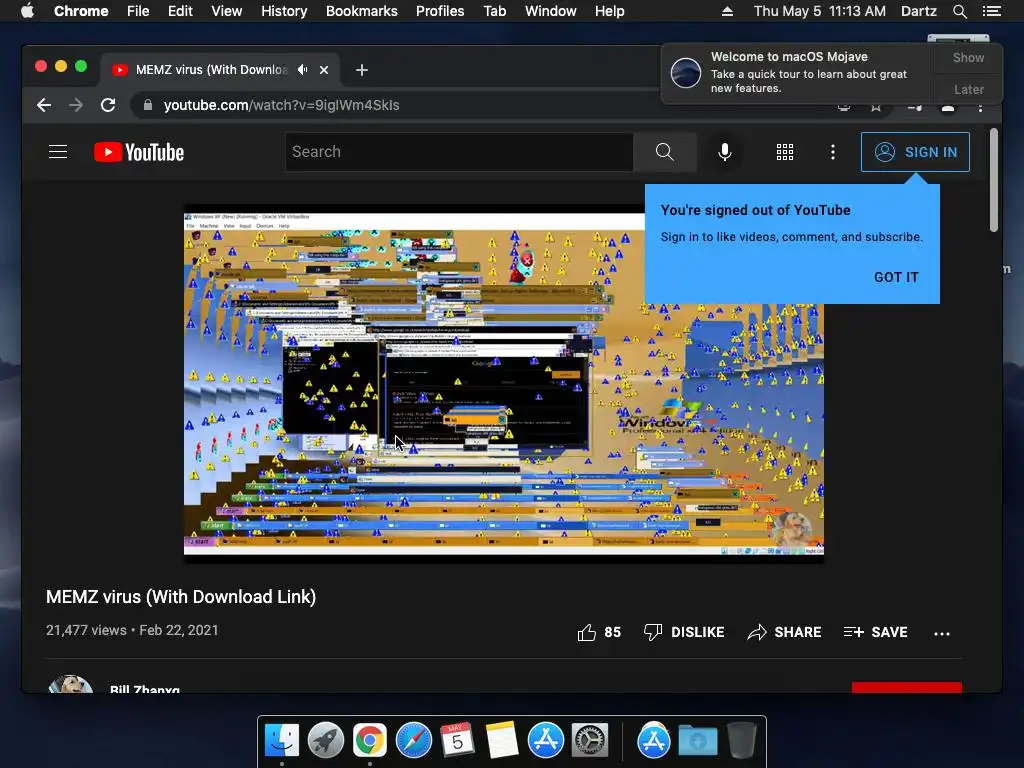Click the browser forward arrow

click(x=76, y=105)
